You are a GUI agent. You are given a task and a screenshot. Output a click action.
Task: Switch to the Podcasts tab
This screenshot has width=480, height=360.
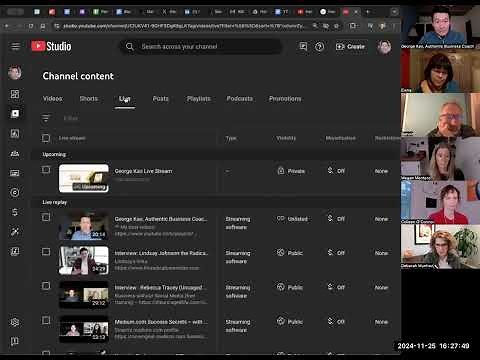240,99
